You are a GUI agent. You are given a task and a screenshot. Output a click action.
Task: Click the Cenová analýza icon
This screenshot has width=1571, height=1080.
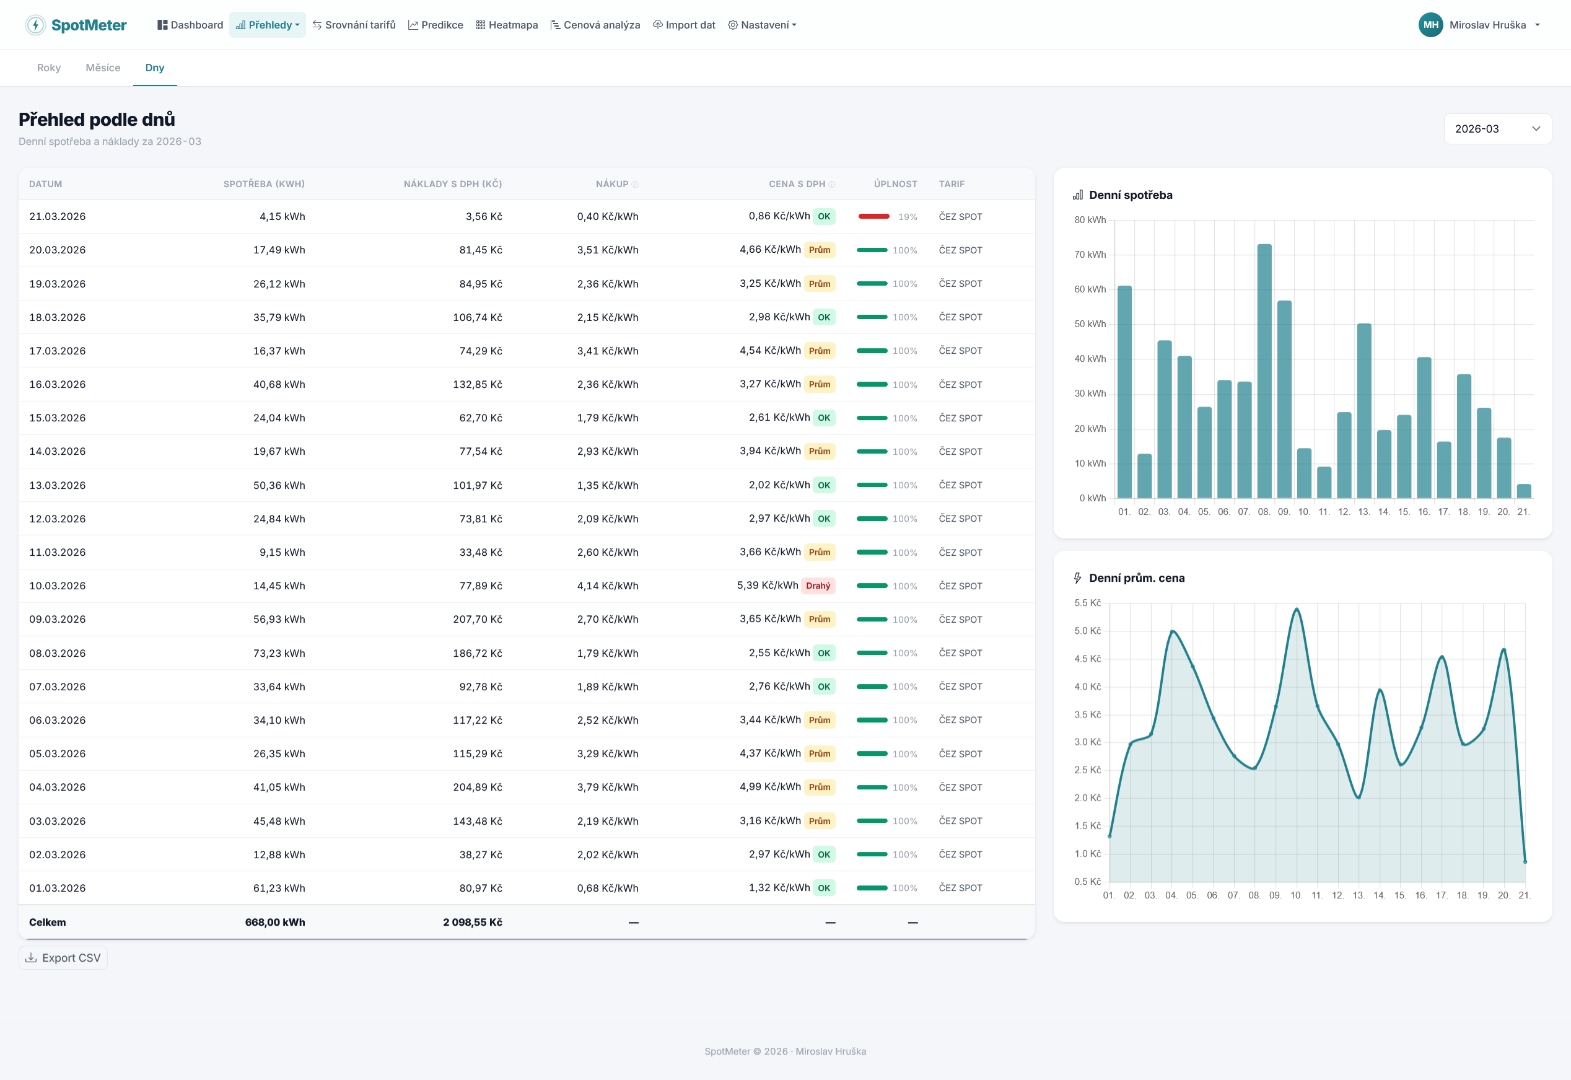coord(555,25)
